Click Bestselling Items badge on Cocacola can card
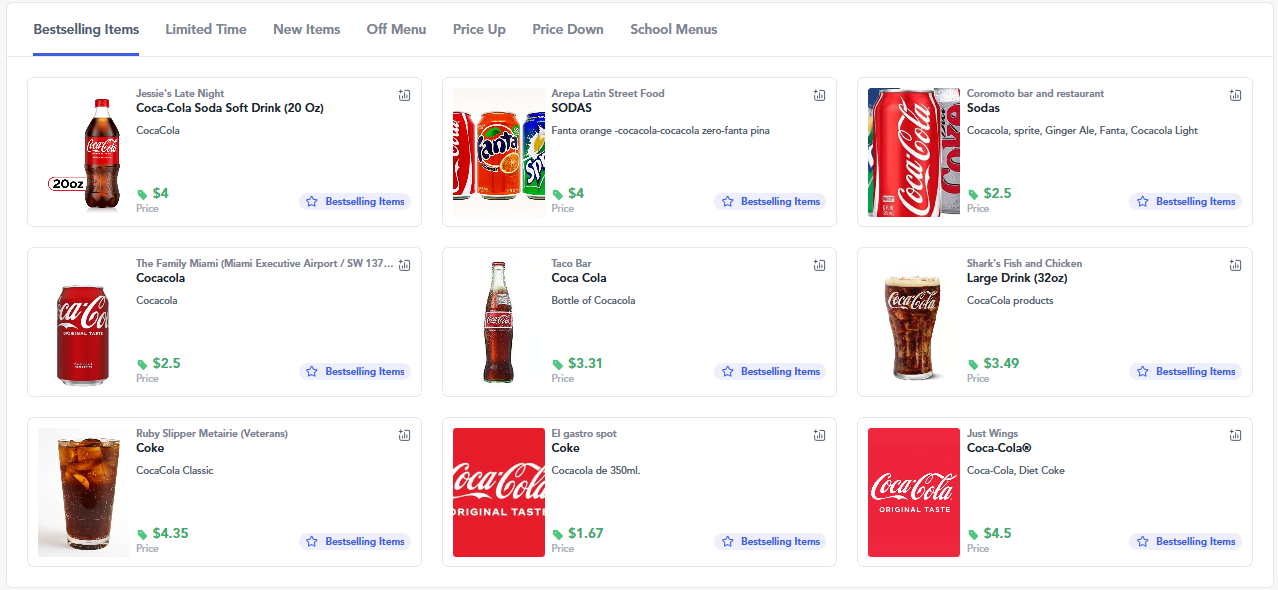 click(x=354, y=371)
